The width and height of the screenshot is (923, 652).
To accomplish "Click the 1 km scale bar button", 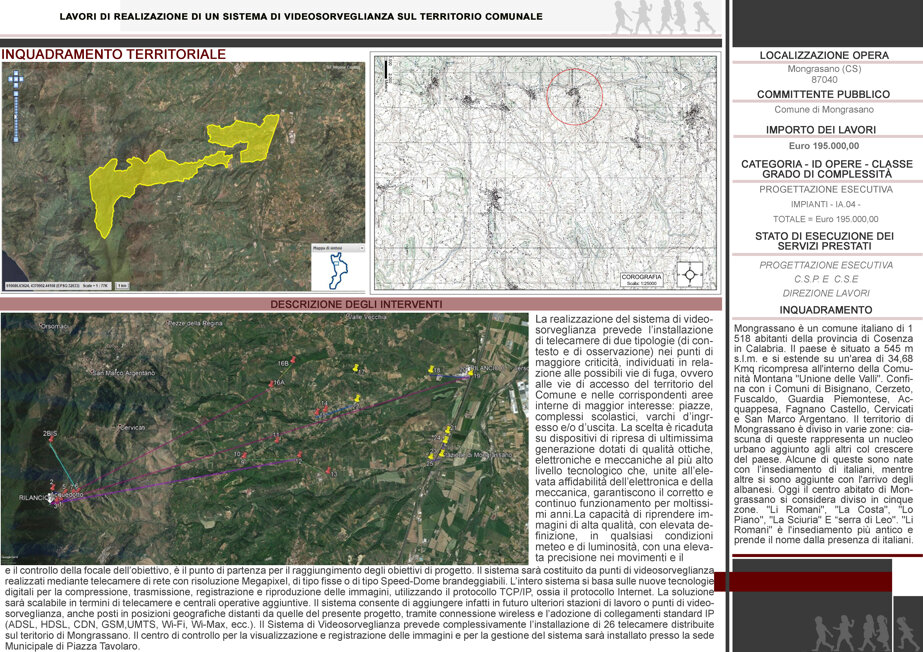I will pos(122,286).
